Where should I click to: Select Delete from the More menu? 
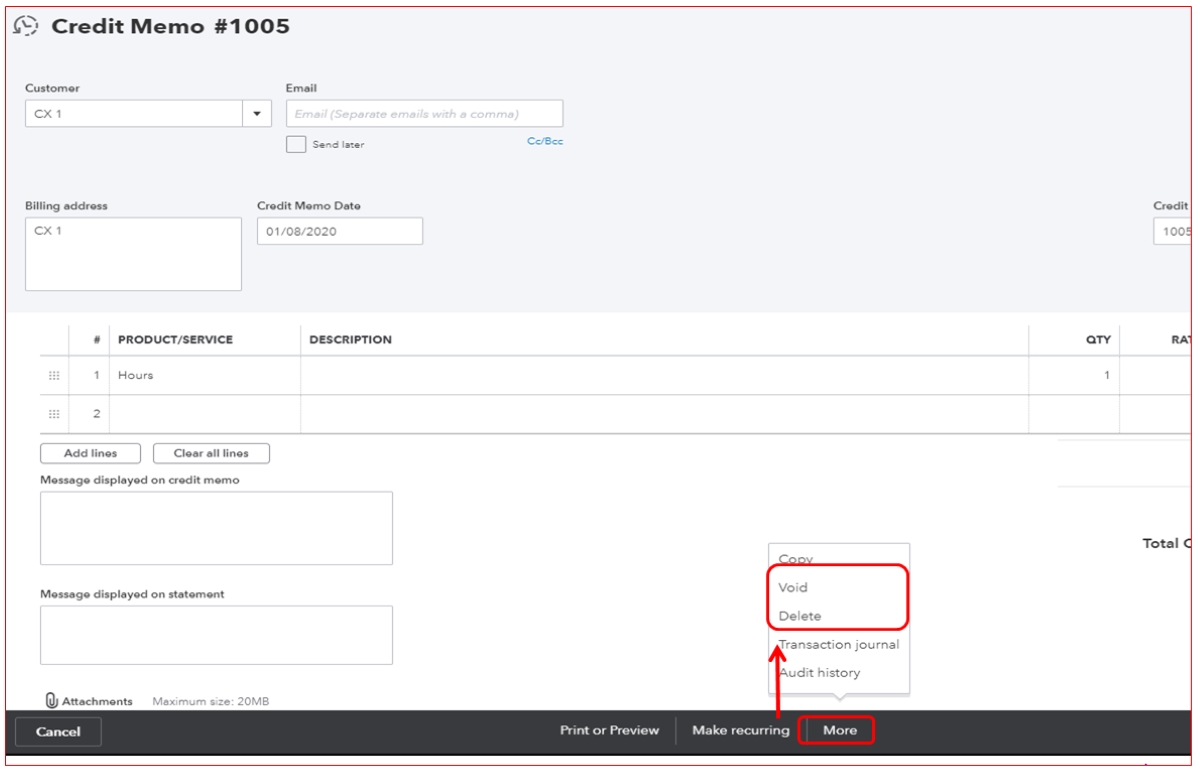click(x=800, y=616)
